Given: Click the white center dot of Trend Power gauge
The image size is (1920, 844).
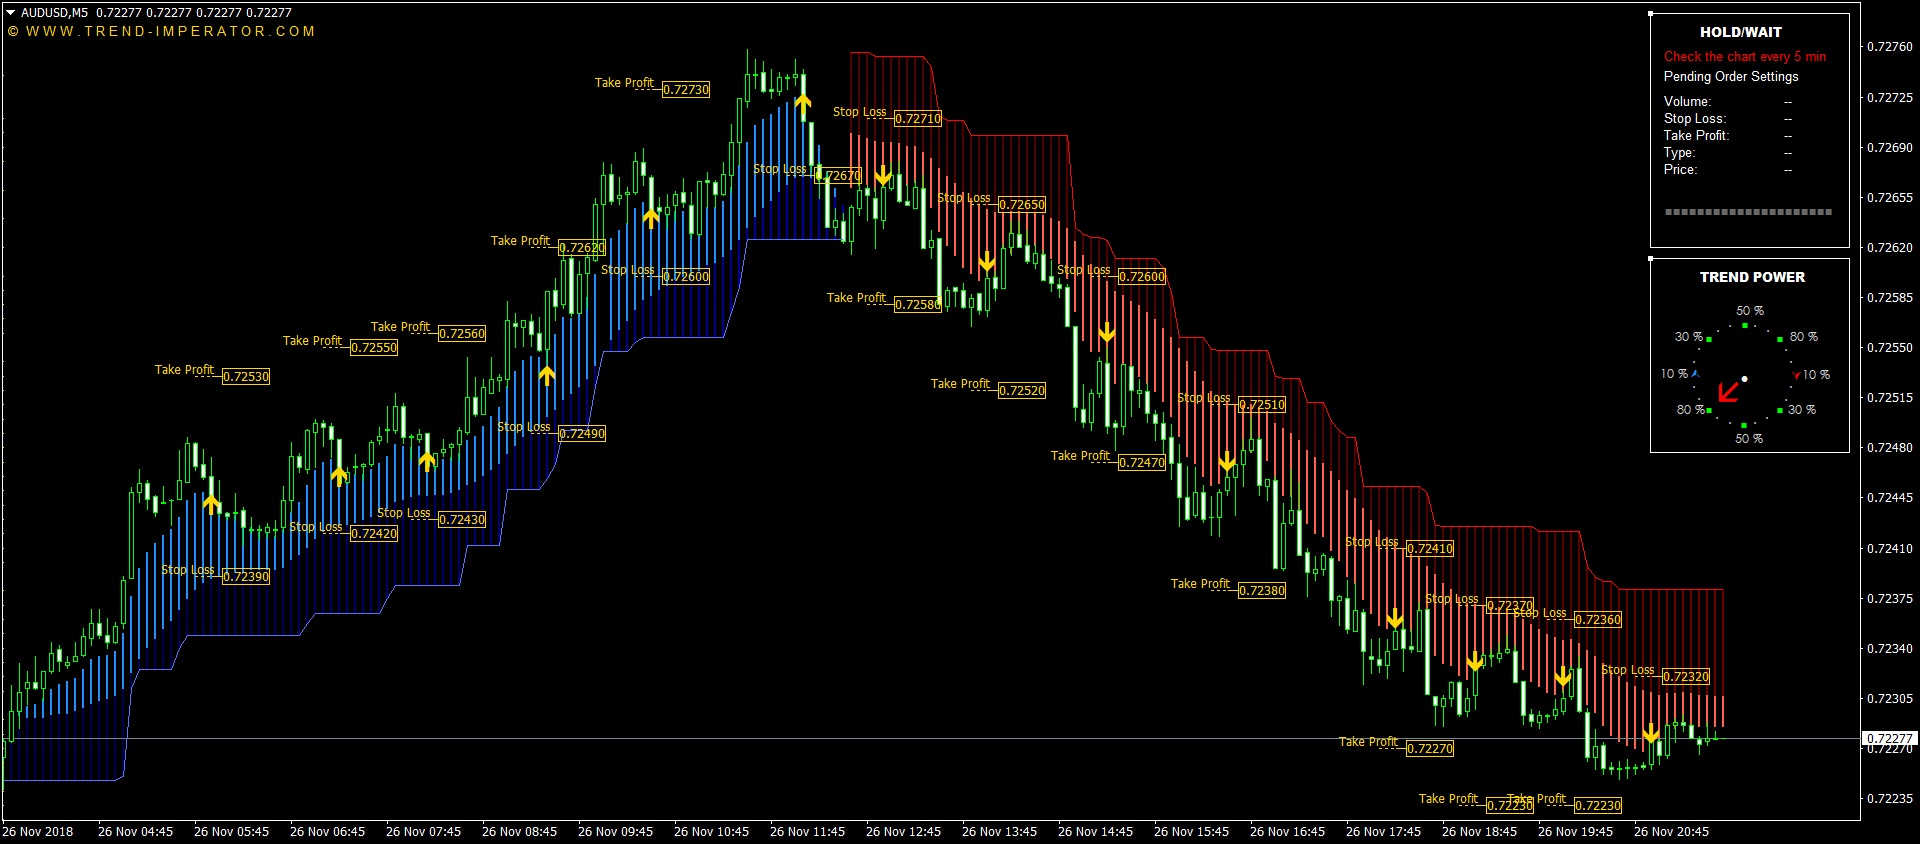Looking at the screenshot, I should coord(1744,379).
